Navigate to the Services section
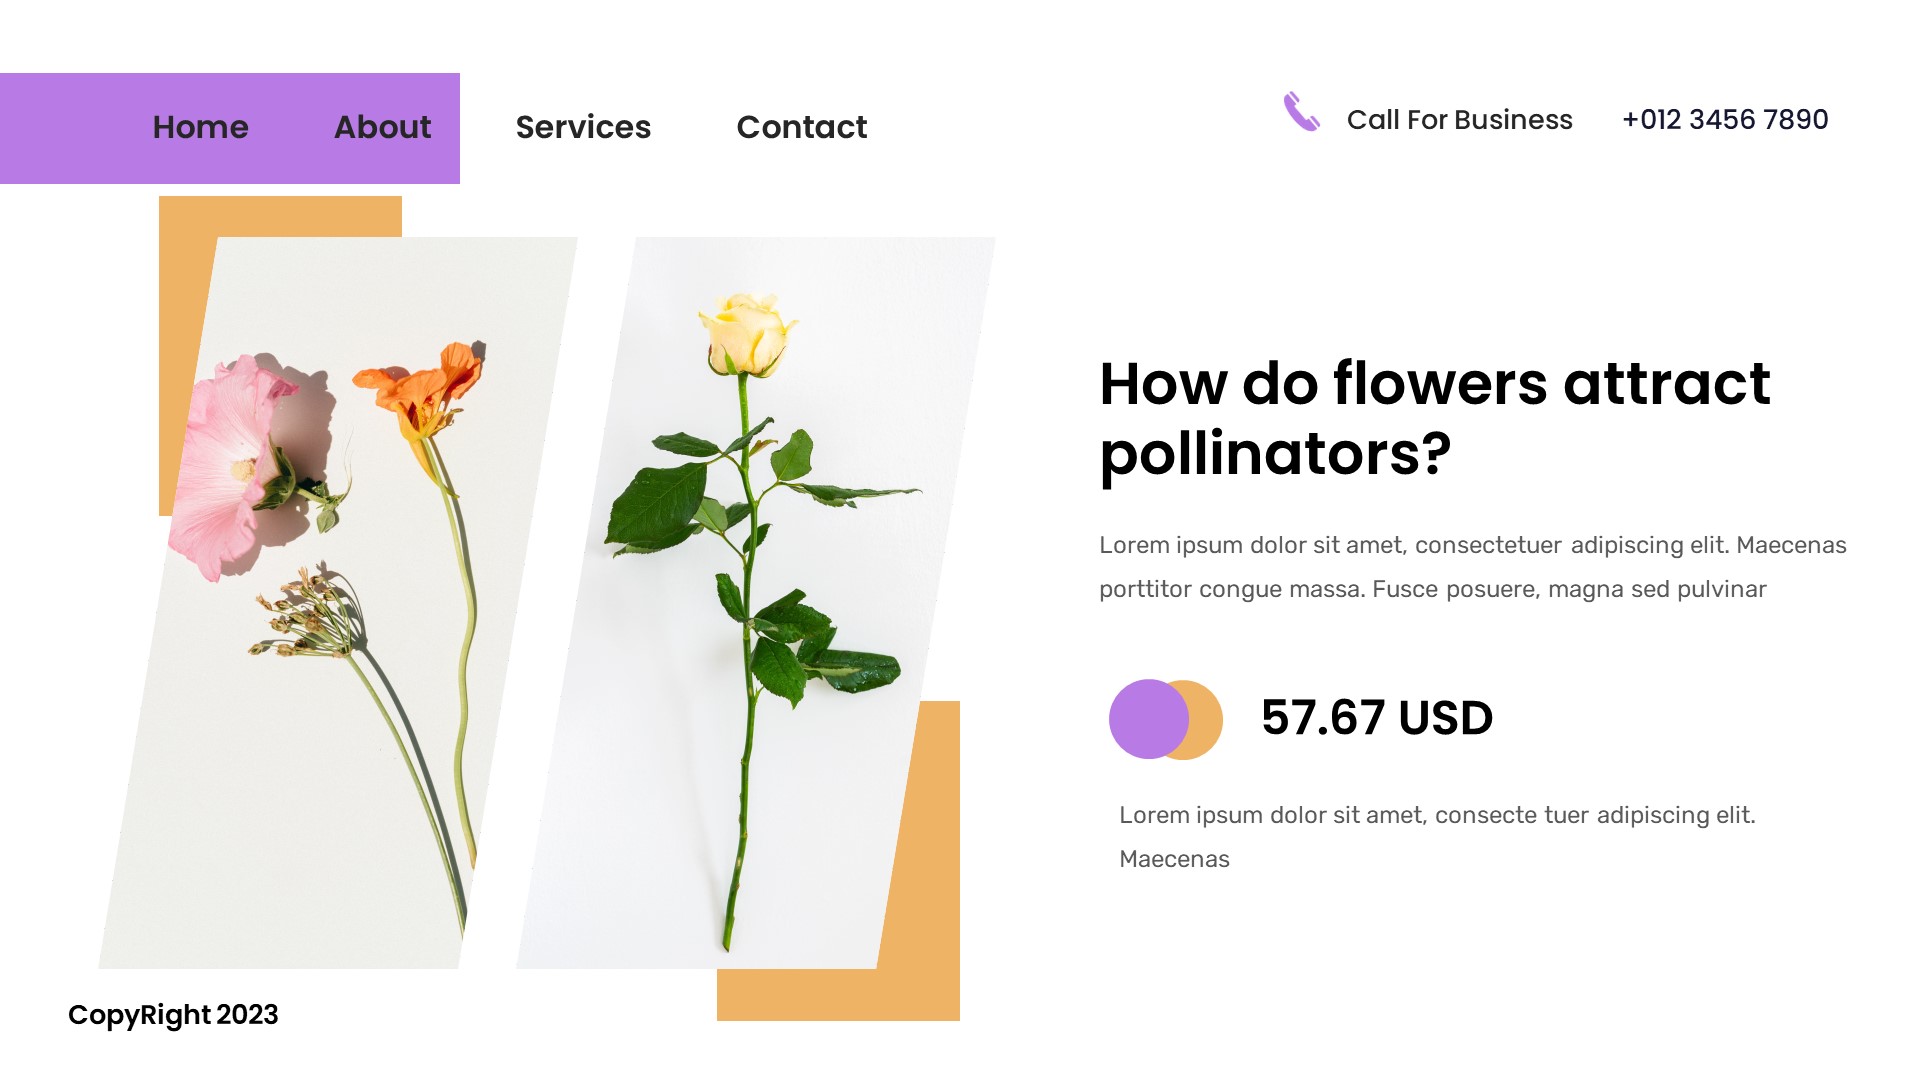This screenshot has height=1080, width=1920. click(583, 127)
